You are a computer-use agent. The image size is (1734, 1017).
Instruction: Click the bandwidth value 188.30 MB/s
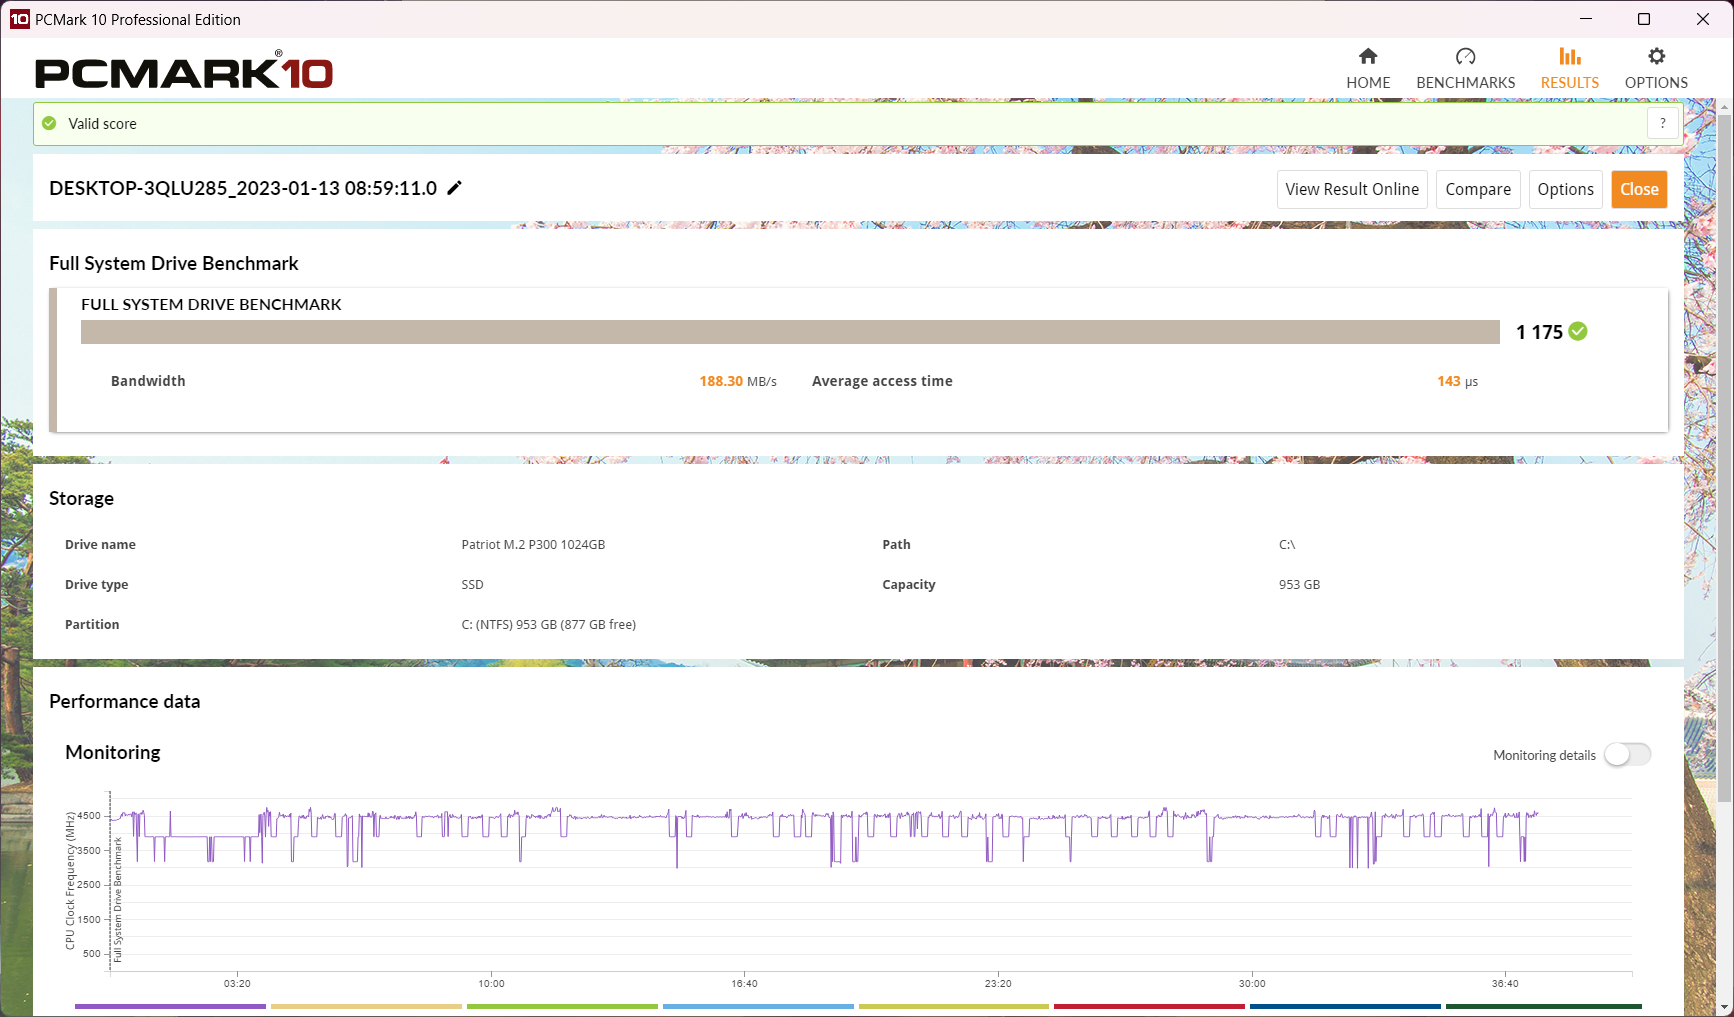(738, 381)
